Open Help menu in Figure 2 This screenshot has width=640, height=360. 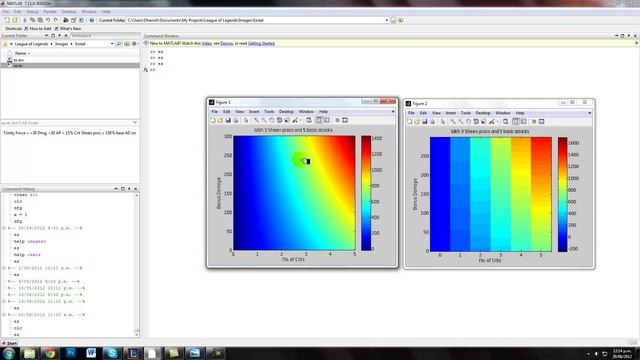click(520, 113)
